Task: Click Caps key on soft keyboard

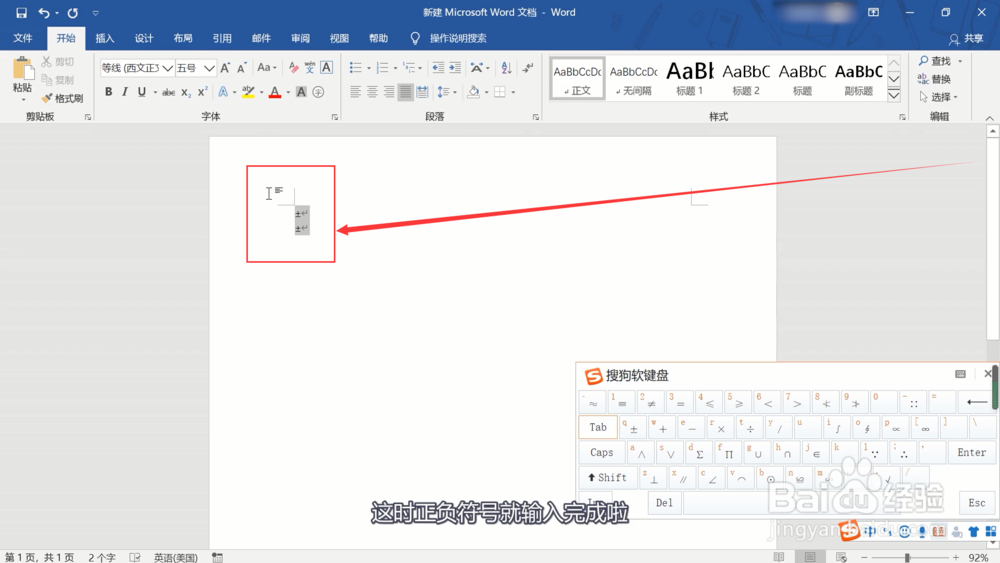Action: tap(601, 452)
